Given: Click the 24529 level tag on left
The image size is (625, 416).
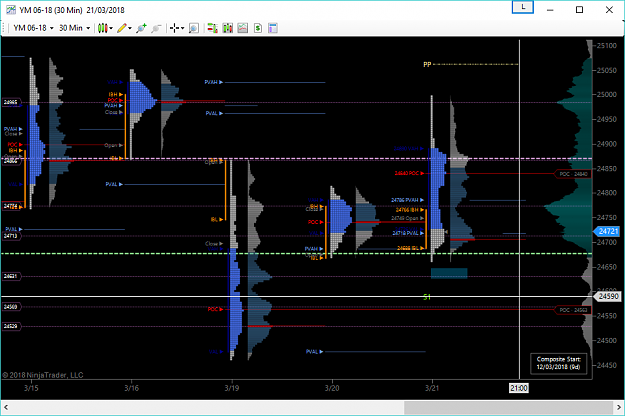Looking at the screenshot, I should click(11, 326).
